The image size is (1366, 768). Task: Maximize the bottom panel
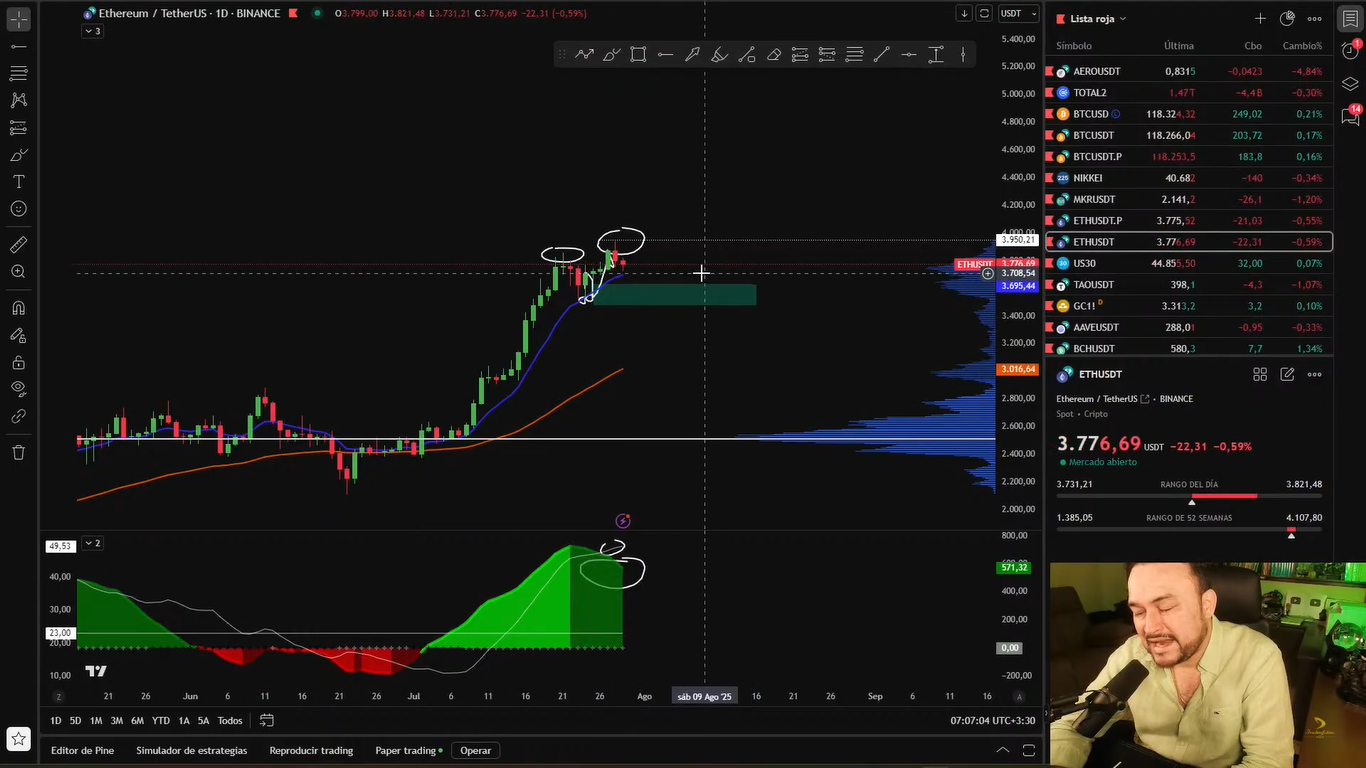pos(1028,750)
